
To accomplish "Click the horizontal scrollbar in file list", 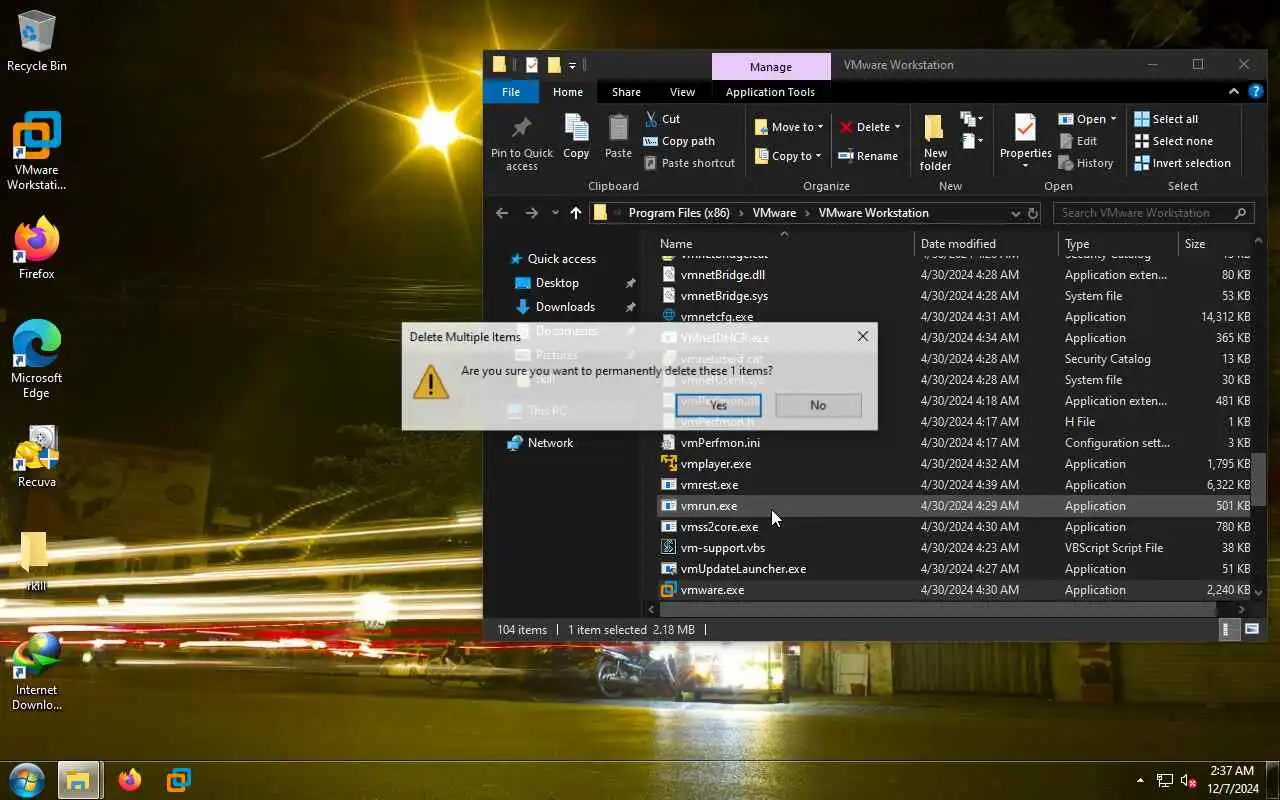I will coord(937,609).
